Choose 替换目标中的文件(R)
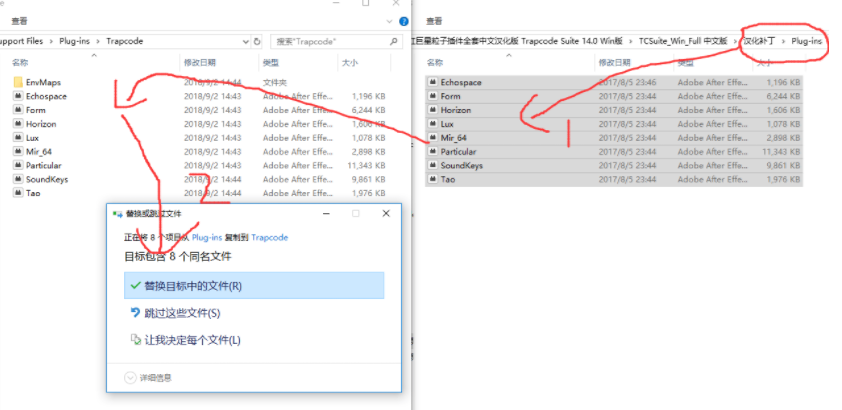 pos(254,285)
